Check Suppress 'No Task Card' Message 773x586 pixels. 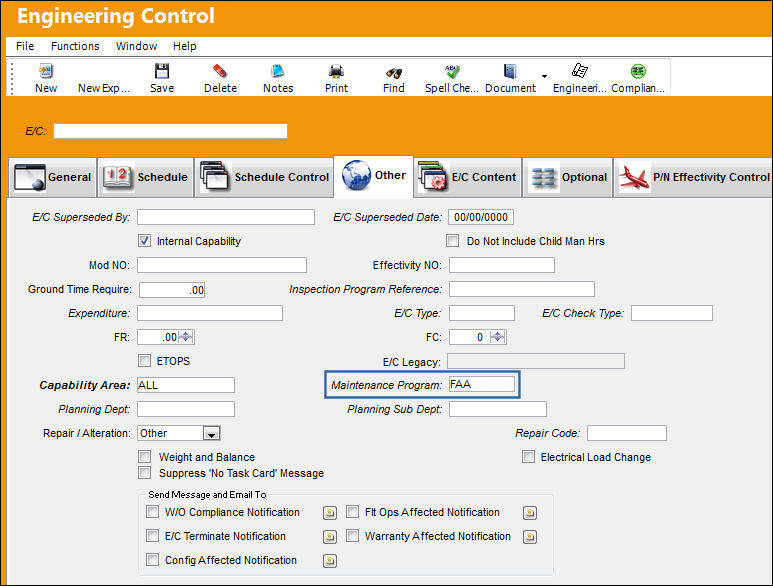(x=144, y=473)
